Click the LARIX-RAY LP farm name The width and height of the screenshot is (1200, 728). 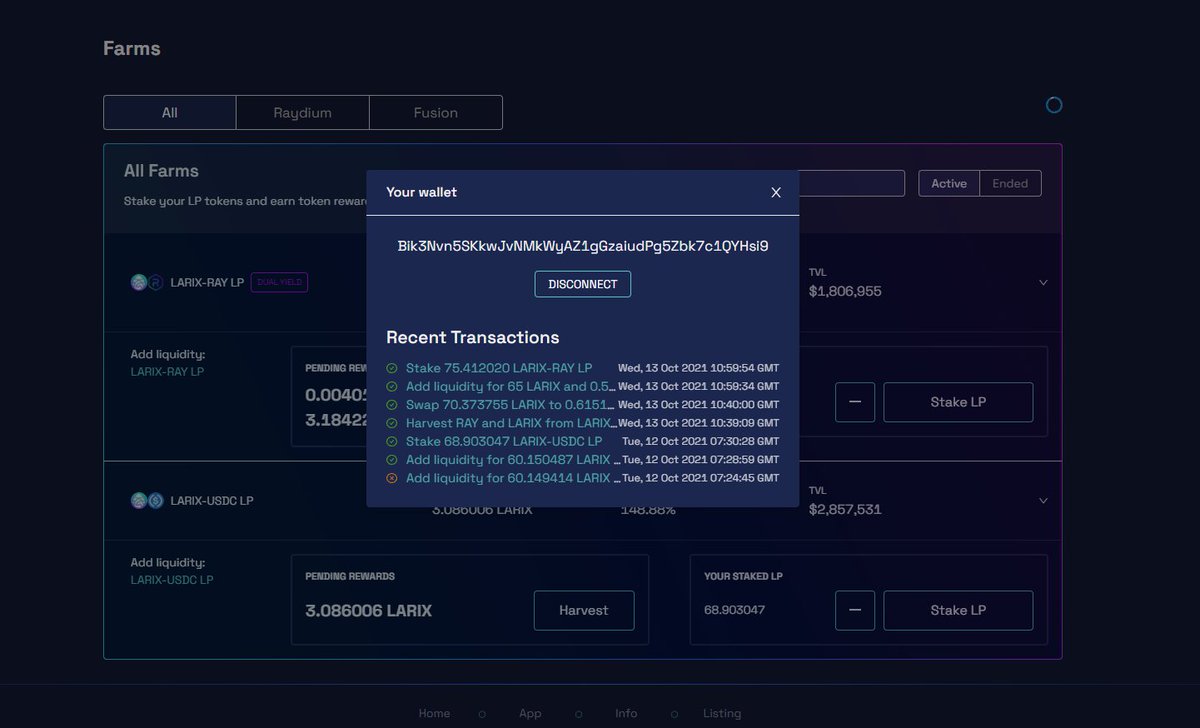(207, 283)
